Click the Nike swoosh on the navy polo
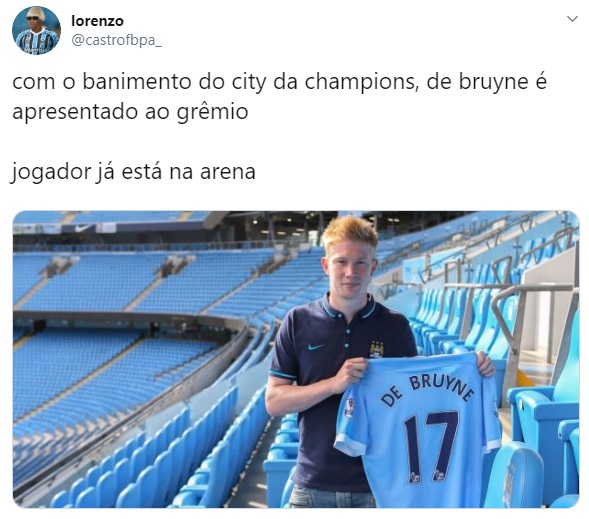This screenshot has height=519, width=589. 316,347
